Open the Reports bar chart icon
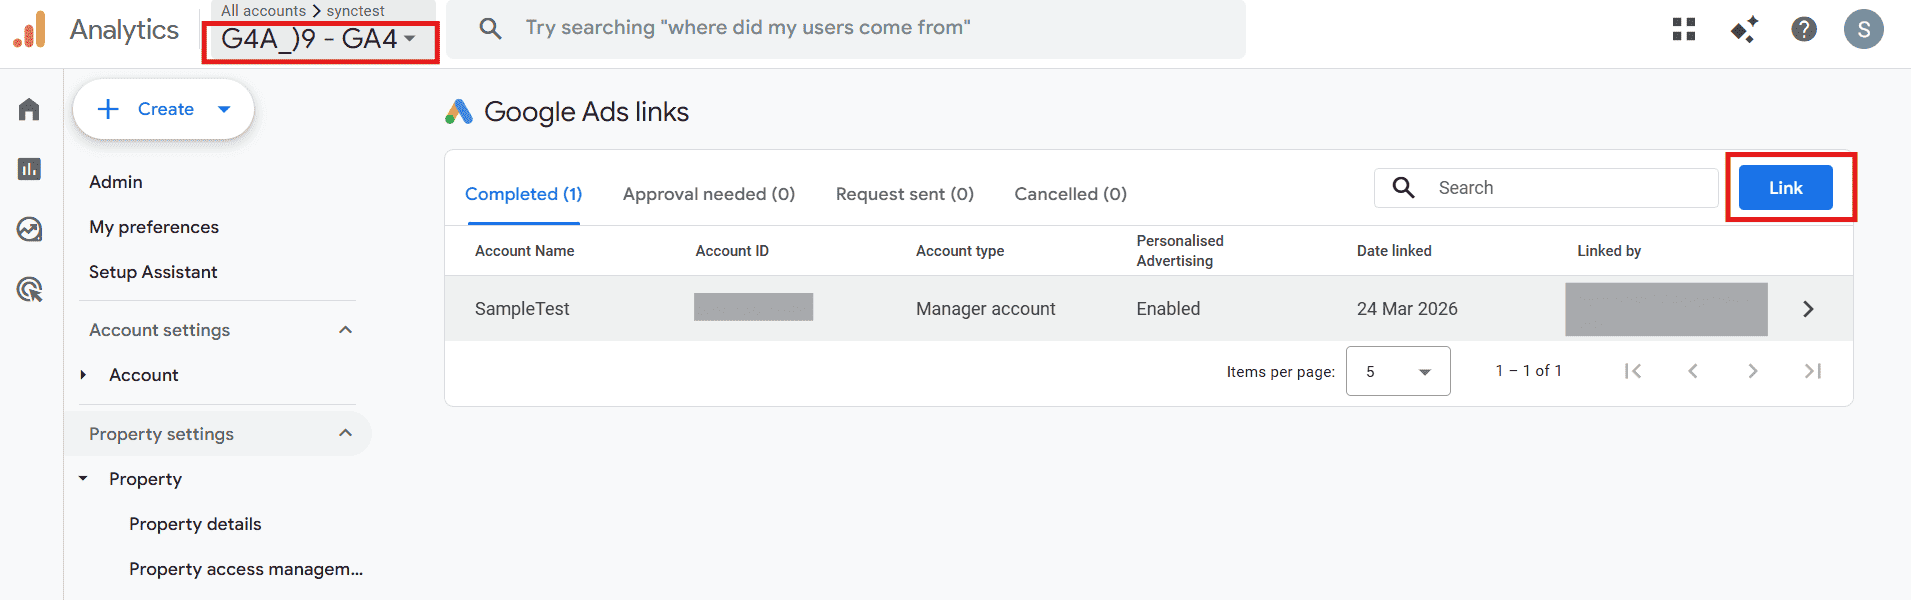Image resolution: width=1911 pixels, height=600 pixels. pyautogui.click(x=29, y=169)
